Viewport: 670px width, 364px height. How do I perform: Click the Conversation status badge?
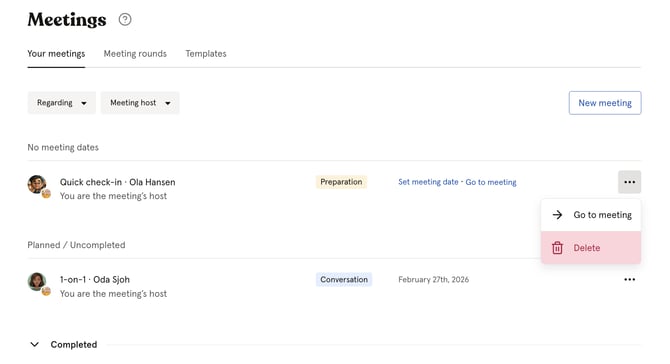coord(344,279)
